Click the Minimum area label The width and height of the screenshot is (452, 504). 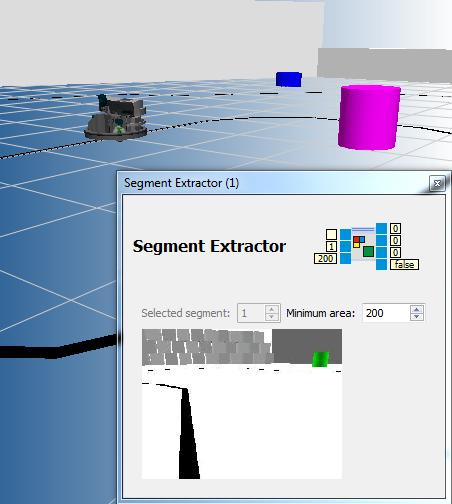320,313
